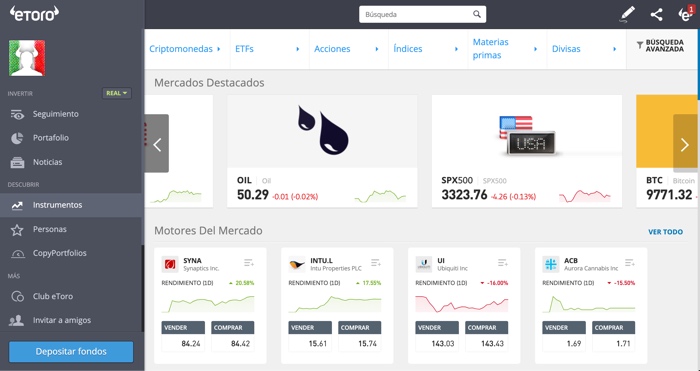Click Depositar fondos button
This screenshot has height=371, width=700.
[71, 351]
